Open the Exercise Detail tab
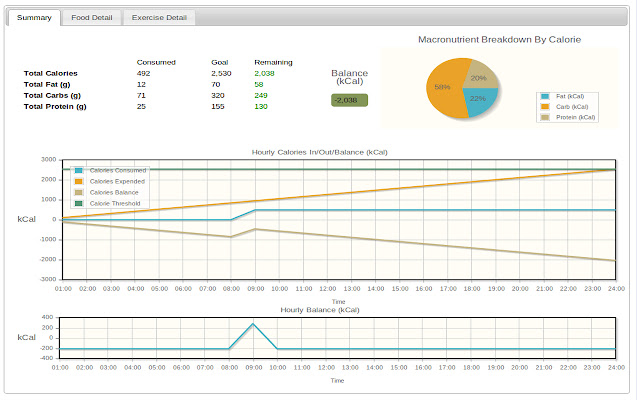The width and height of the screenshot is (640, 400). point(159,18)
